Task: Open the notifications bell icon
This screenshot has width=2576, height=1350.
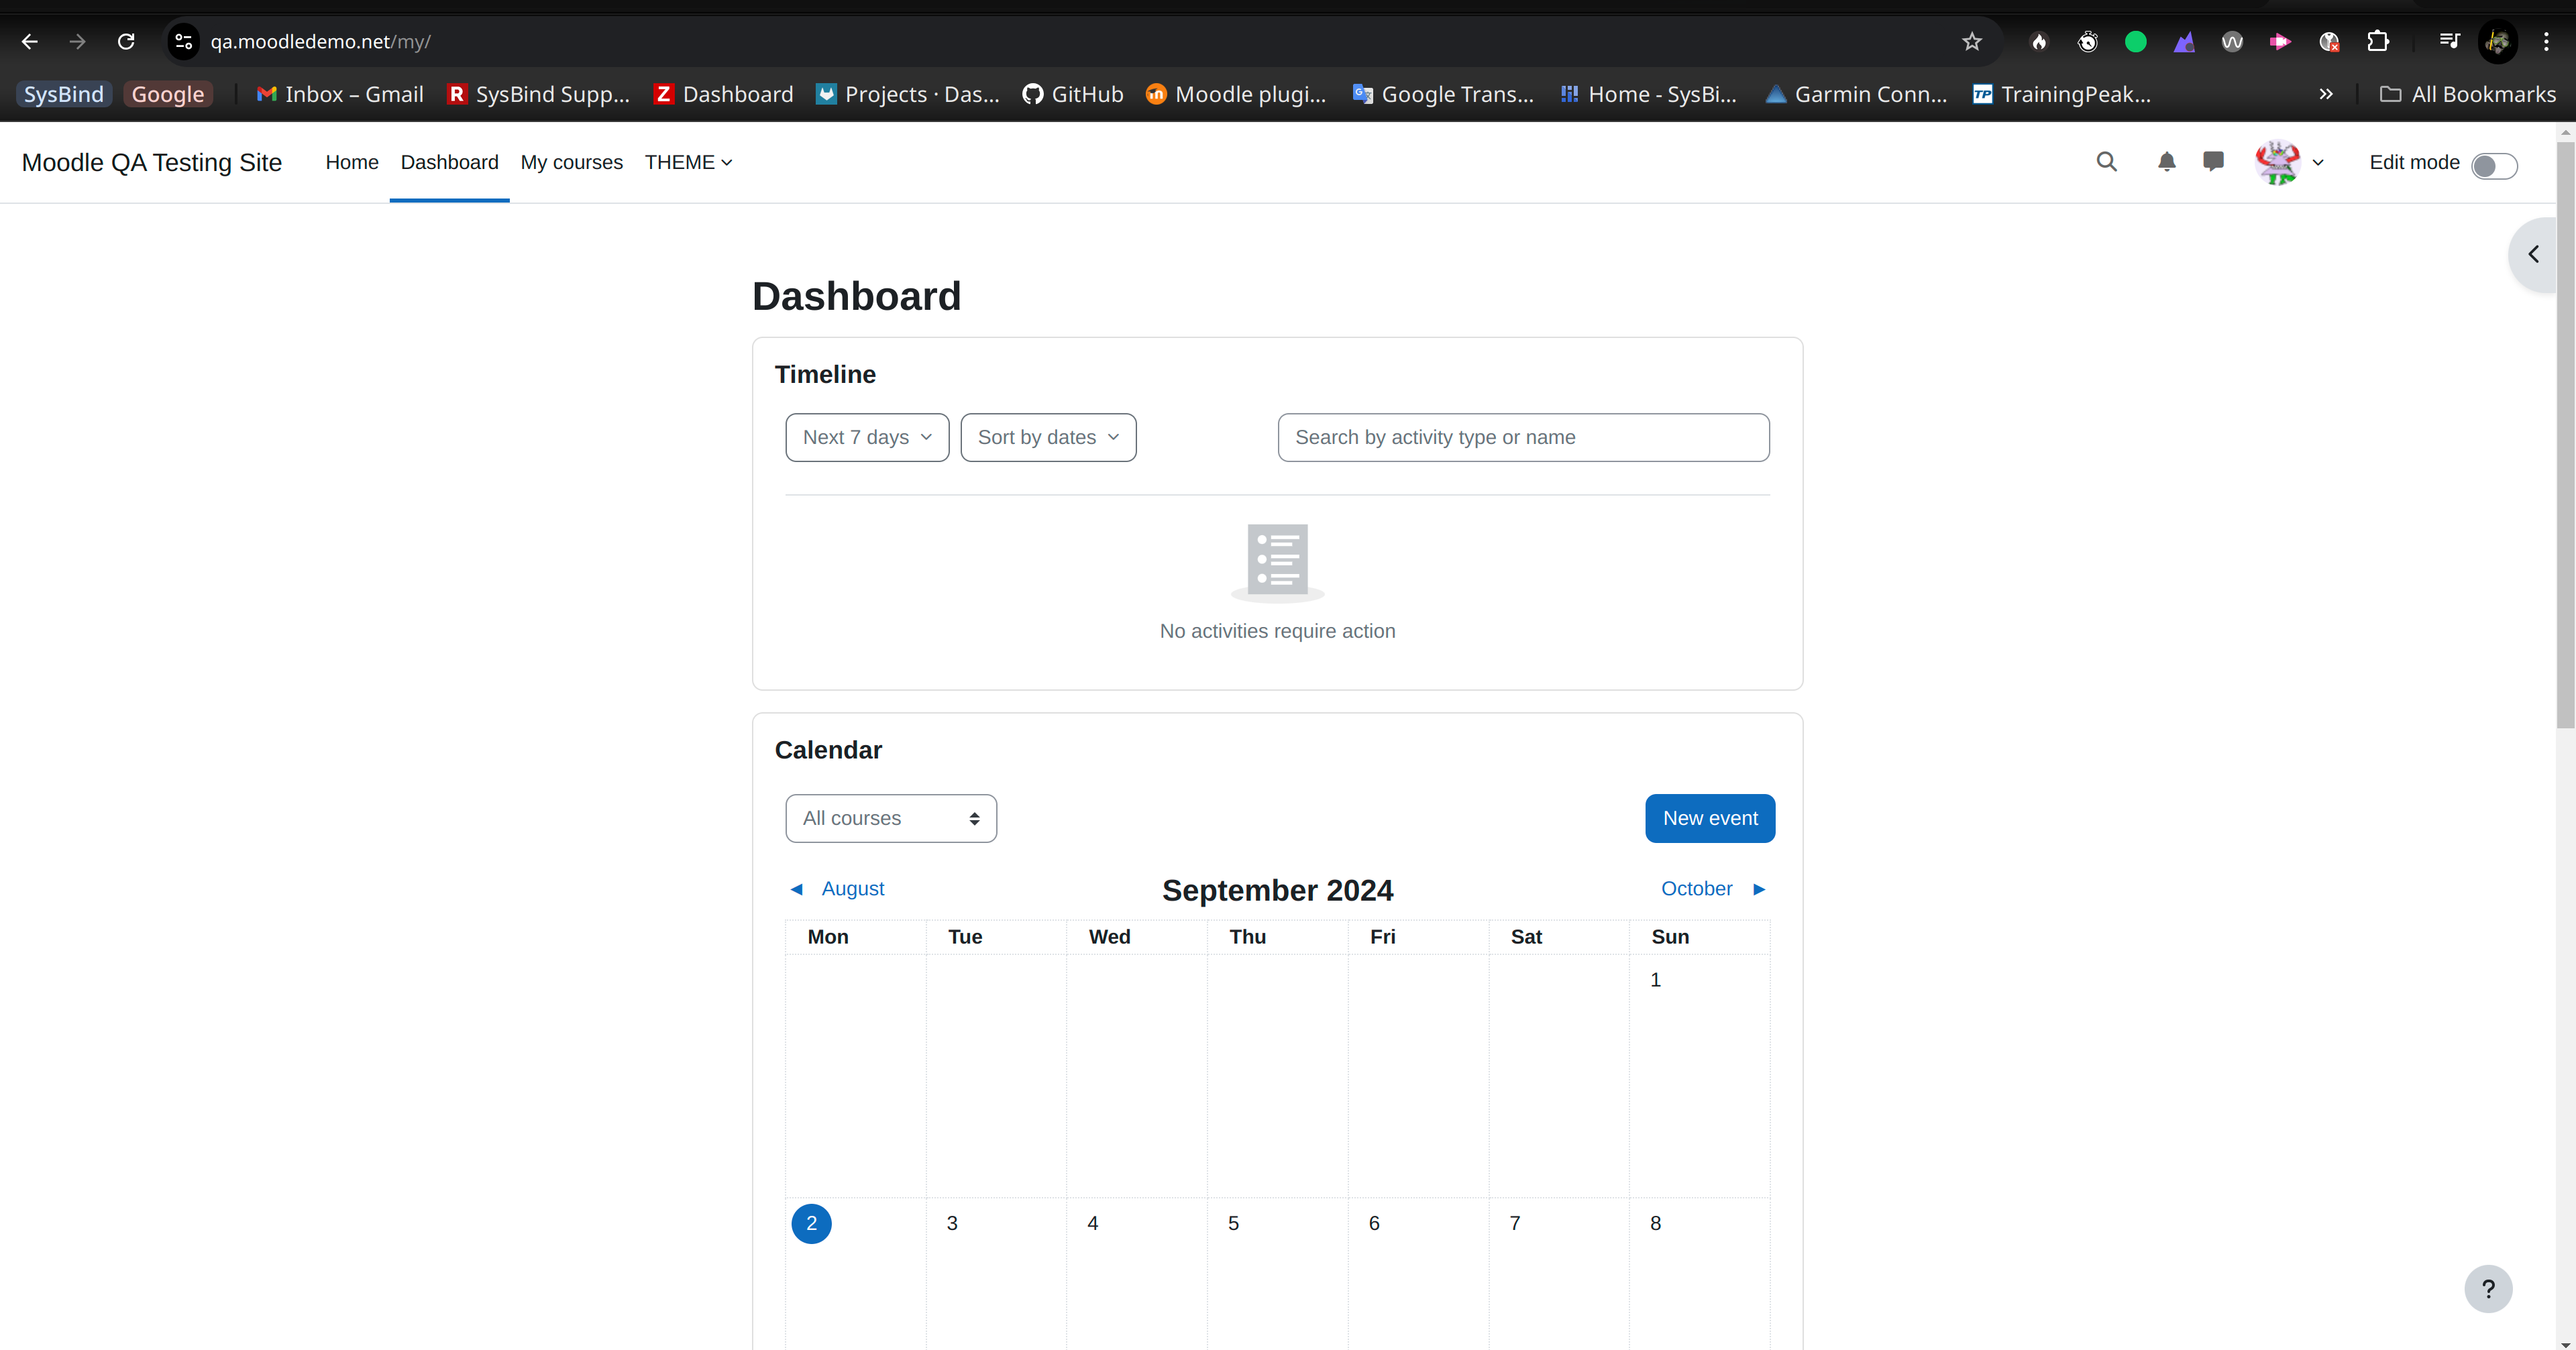Action: point(2166,162)
